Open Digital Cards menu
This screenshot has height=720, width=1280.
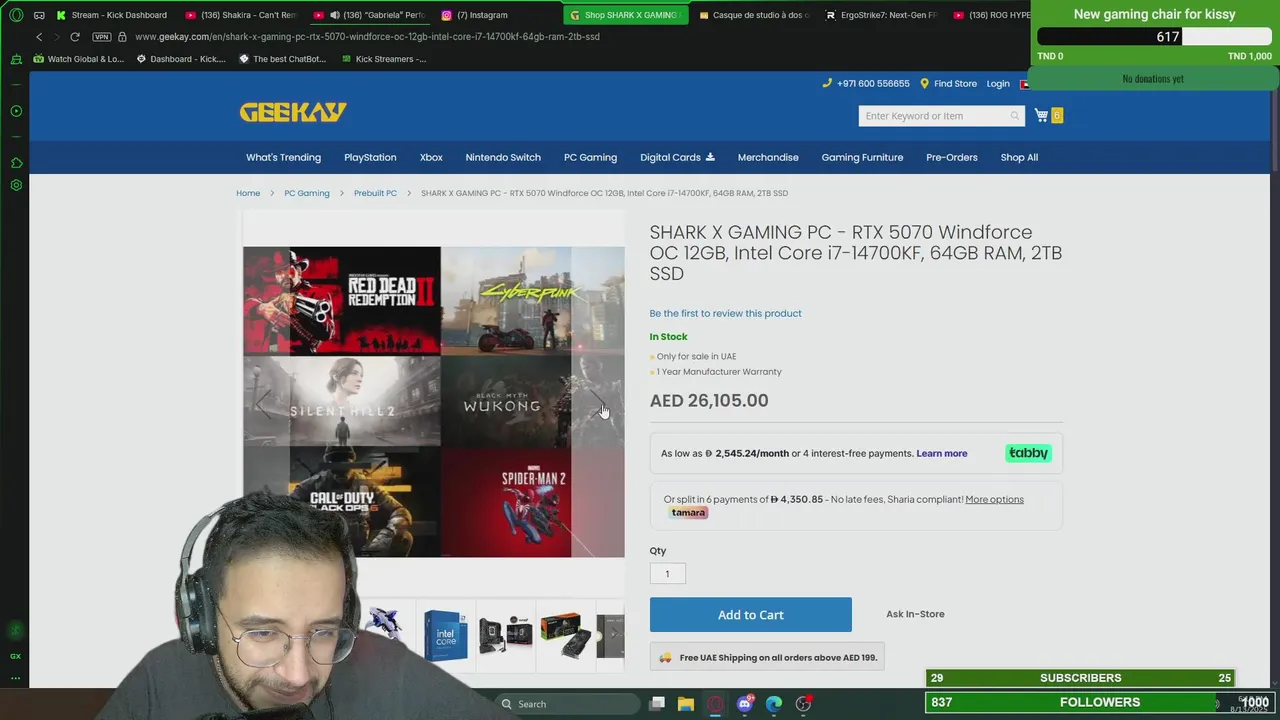pos(677,157)
